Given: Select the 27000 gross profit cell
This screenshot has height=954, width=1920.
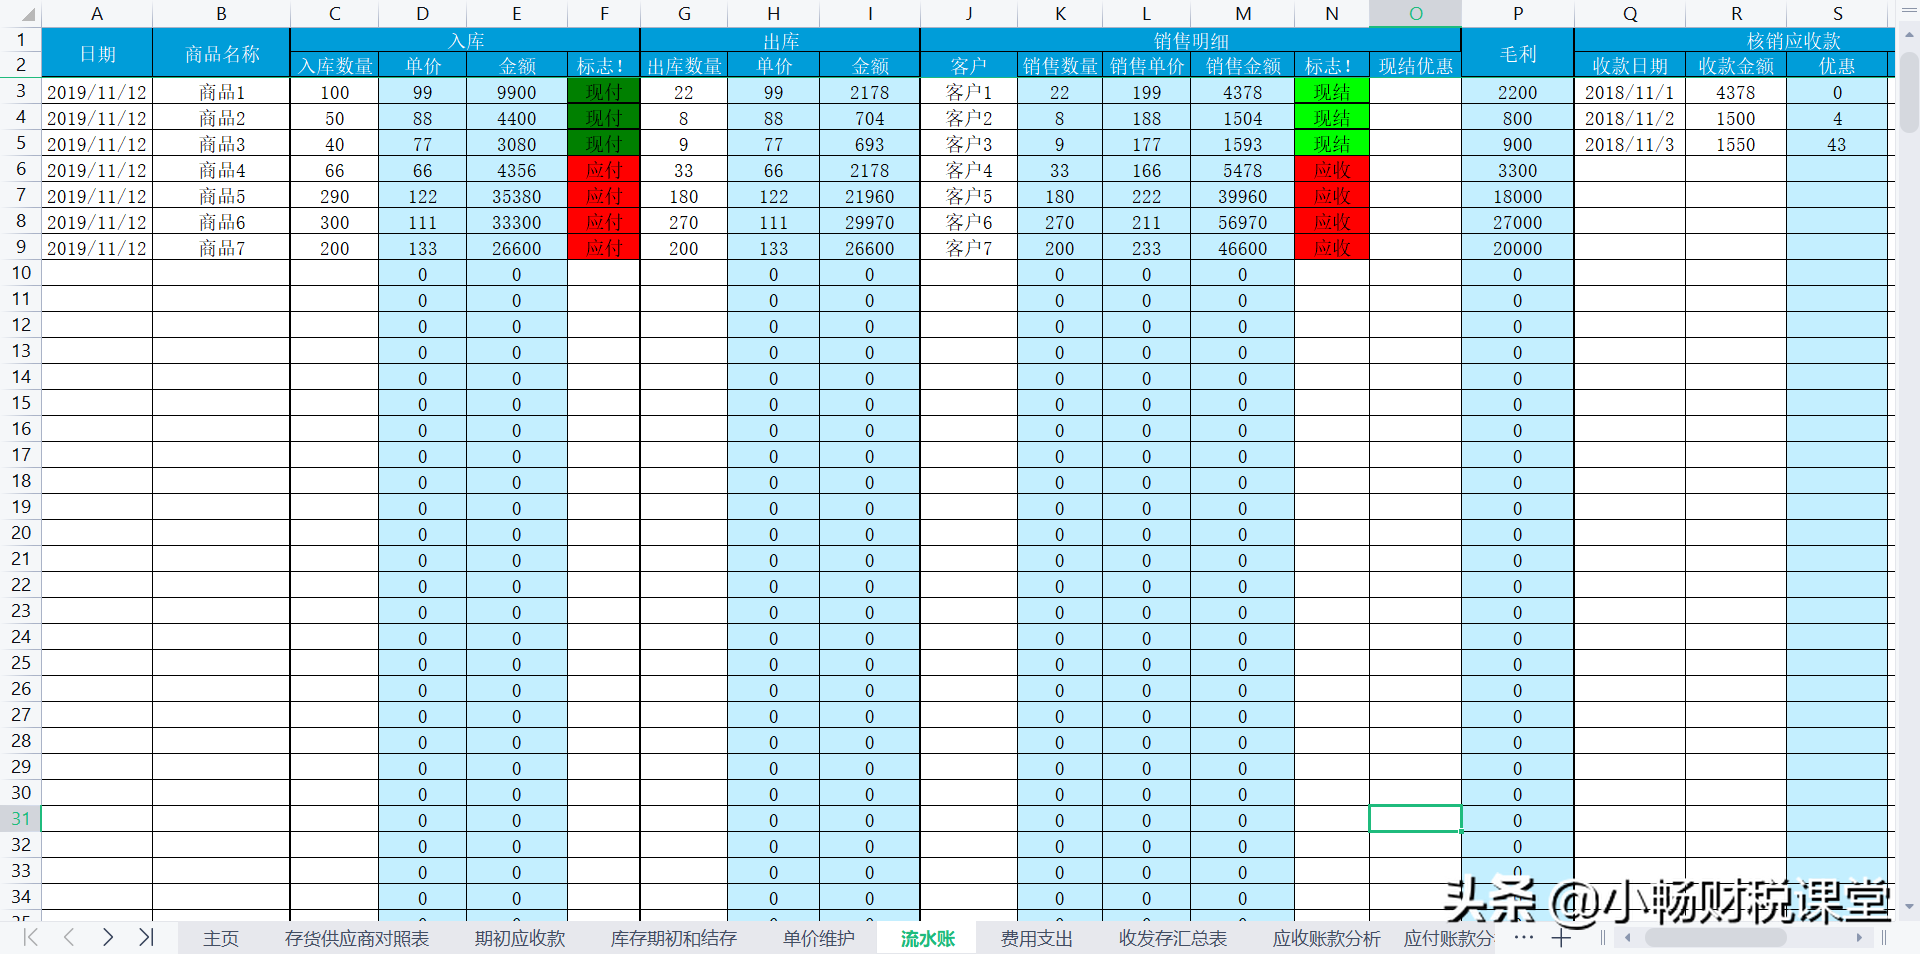Looking at the screenshot, I should pos(1518,222).
